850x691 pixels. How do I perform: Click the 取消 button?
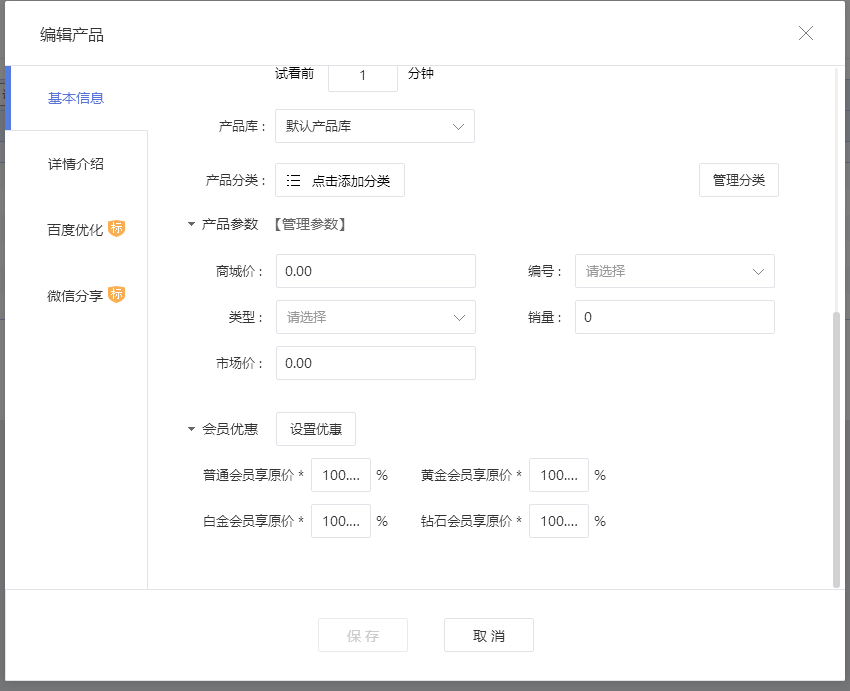pyautogui.click(x=488, y=635)
